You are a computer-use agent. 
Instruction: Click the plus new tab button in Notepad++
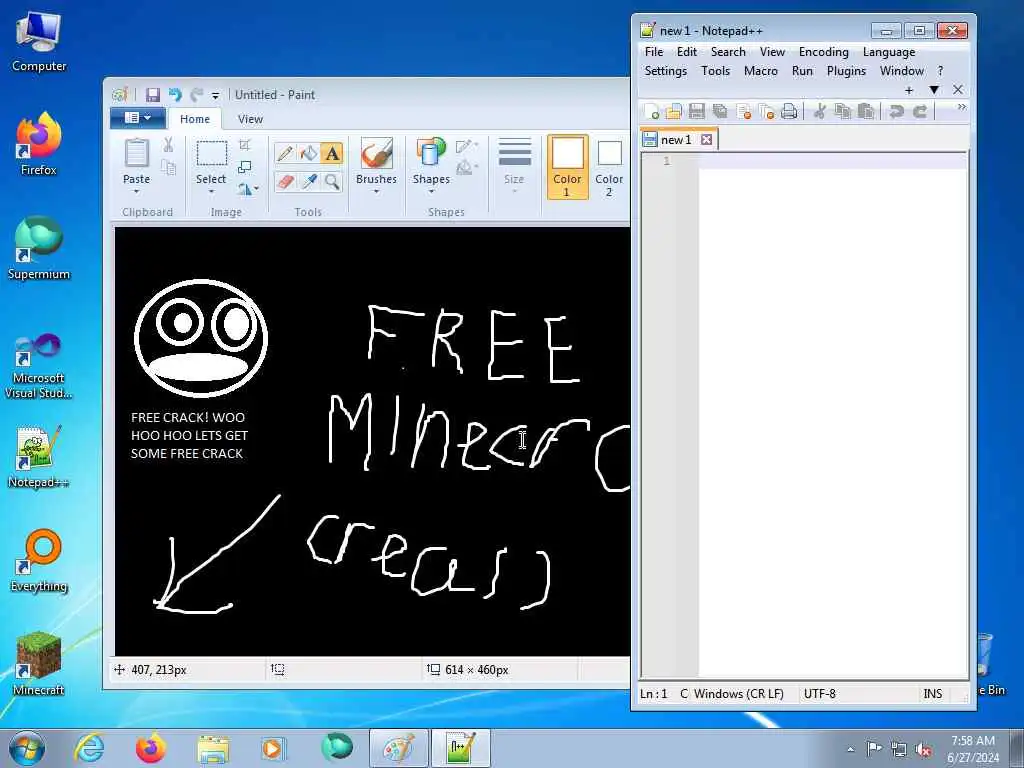(908, 90)
